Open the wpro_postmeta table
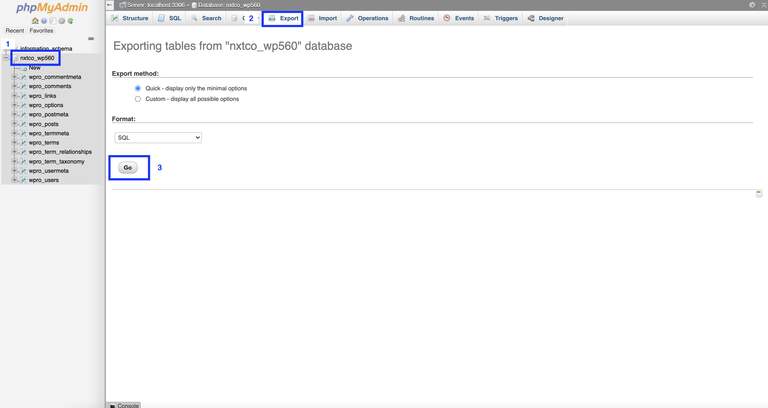 tap(48, 115)
